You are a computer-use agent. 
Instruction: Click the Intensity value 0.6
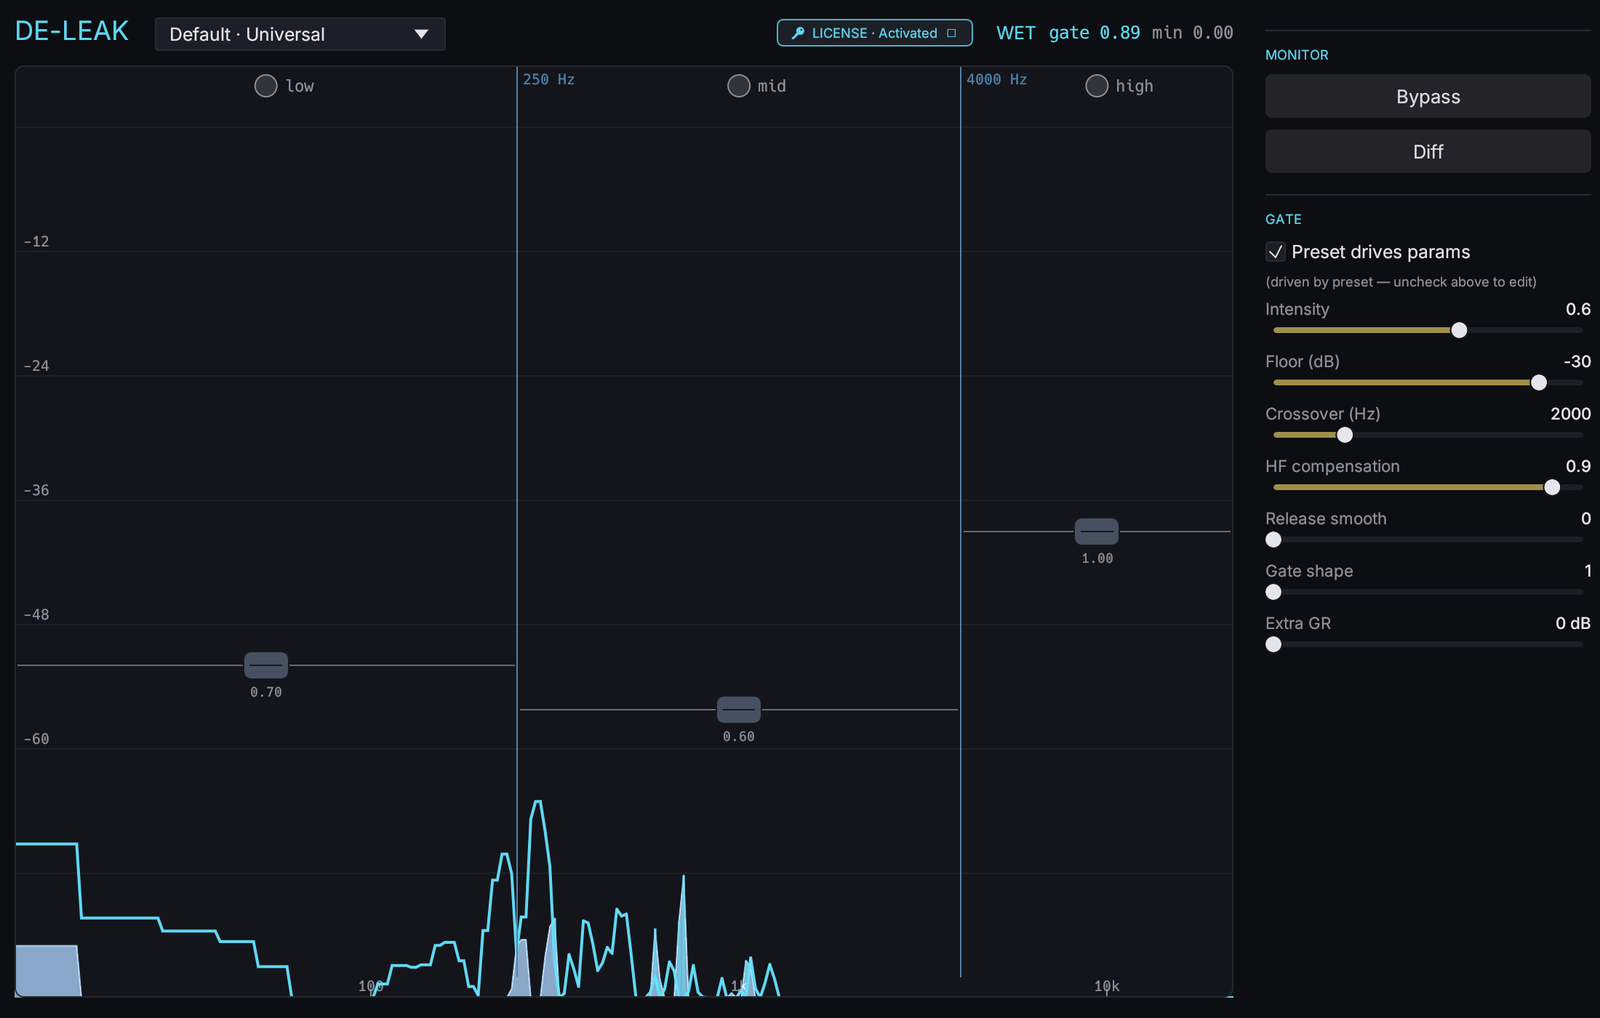[1578, 309]
